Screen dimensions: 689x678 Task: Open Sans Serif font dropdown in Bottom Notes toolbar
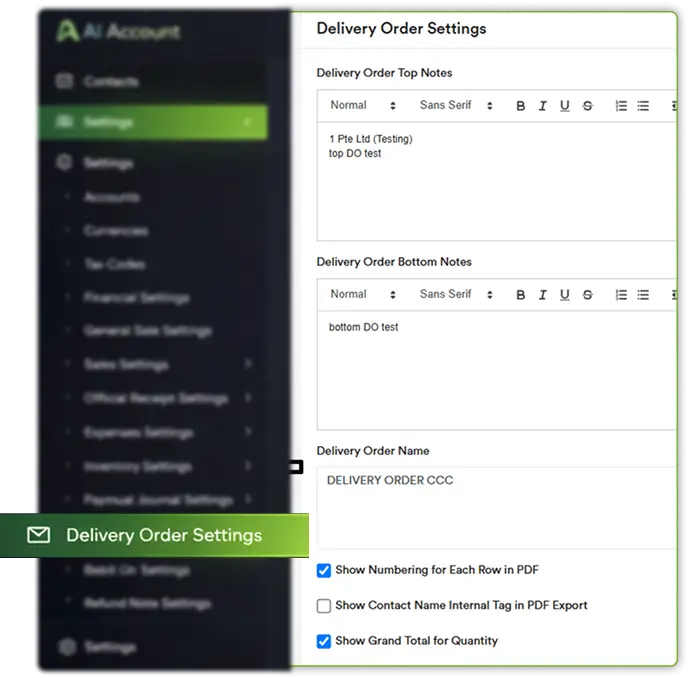456,294
